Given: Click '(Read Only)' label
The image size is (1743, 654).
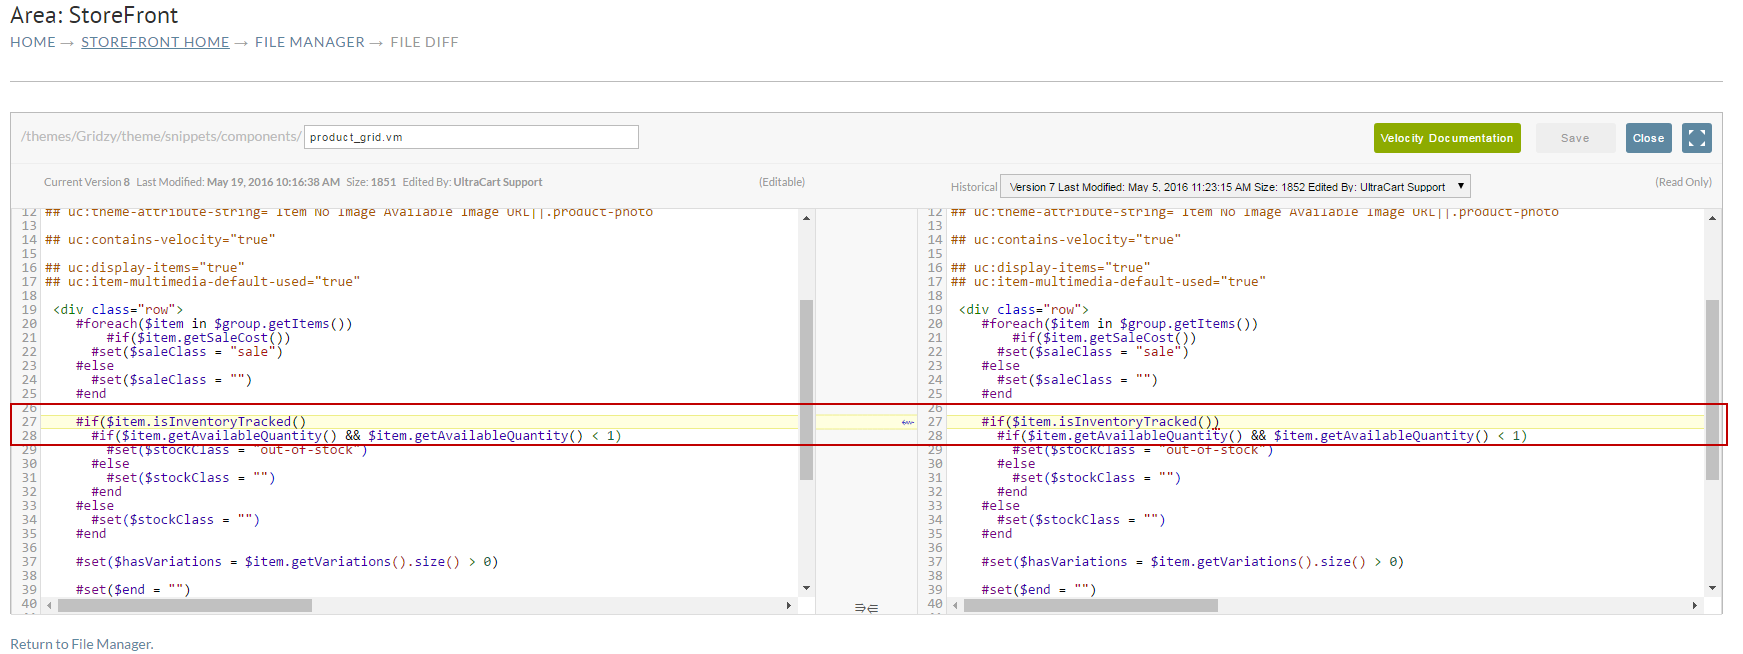Looking at the screenshot, I should point(1683,182).
